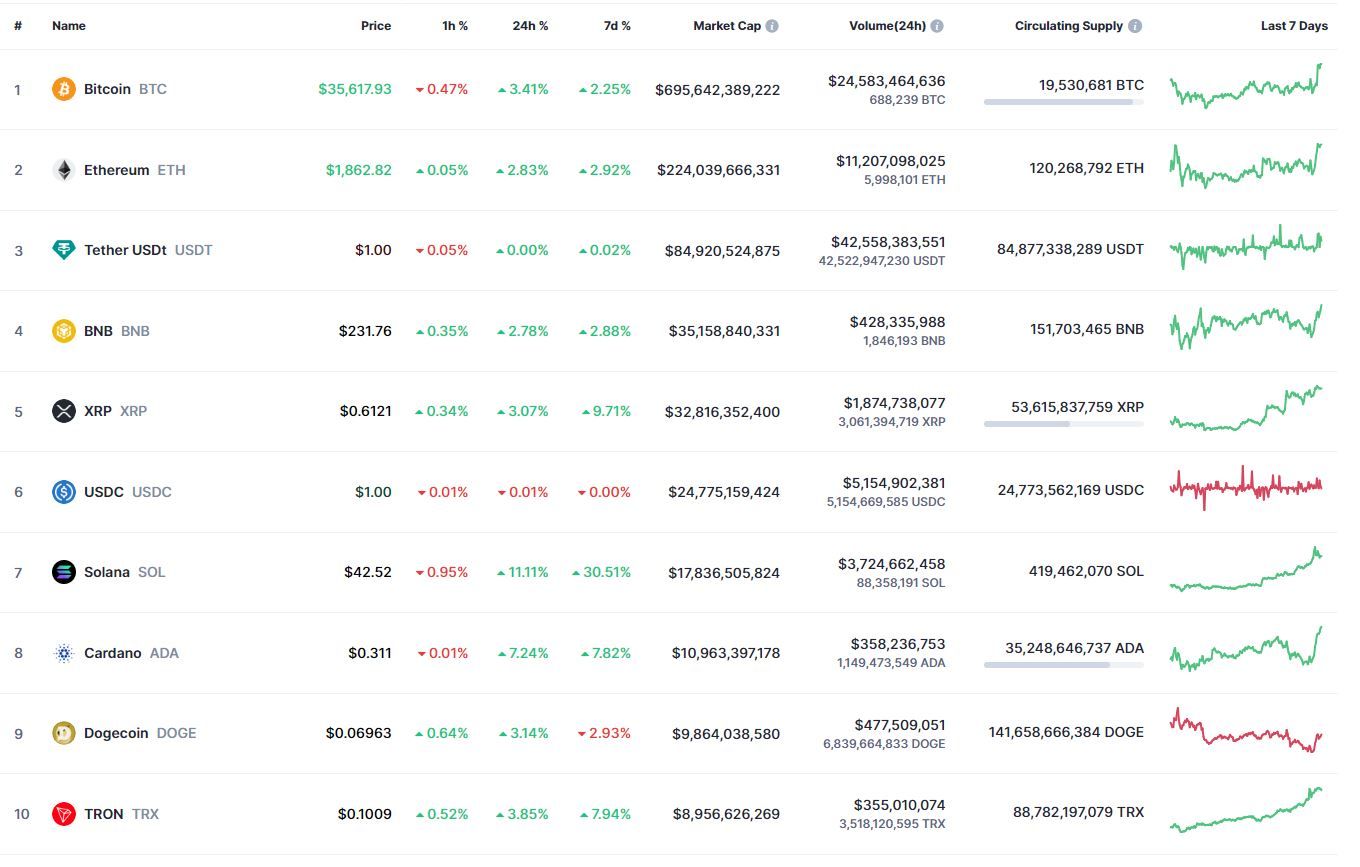The image size is (1360, 867).
Task: Click the TRON red logo icon
Action: tap(64, 814)
